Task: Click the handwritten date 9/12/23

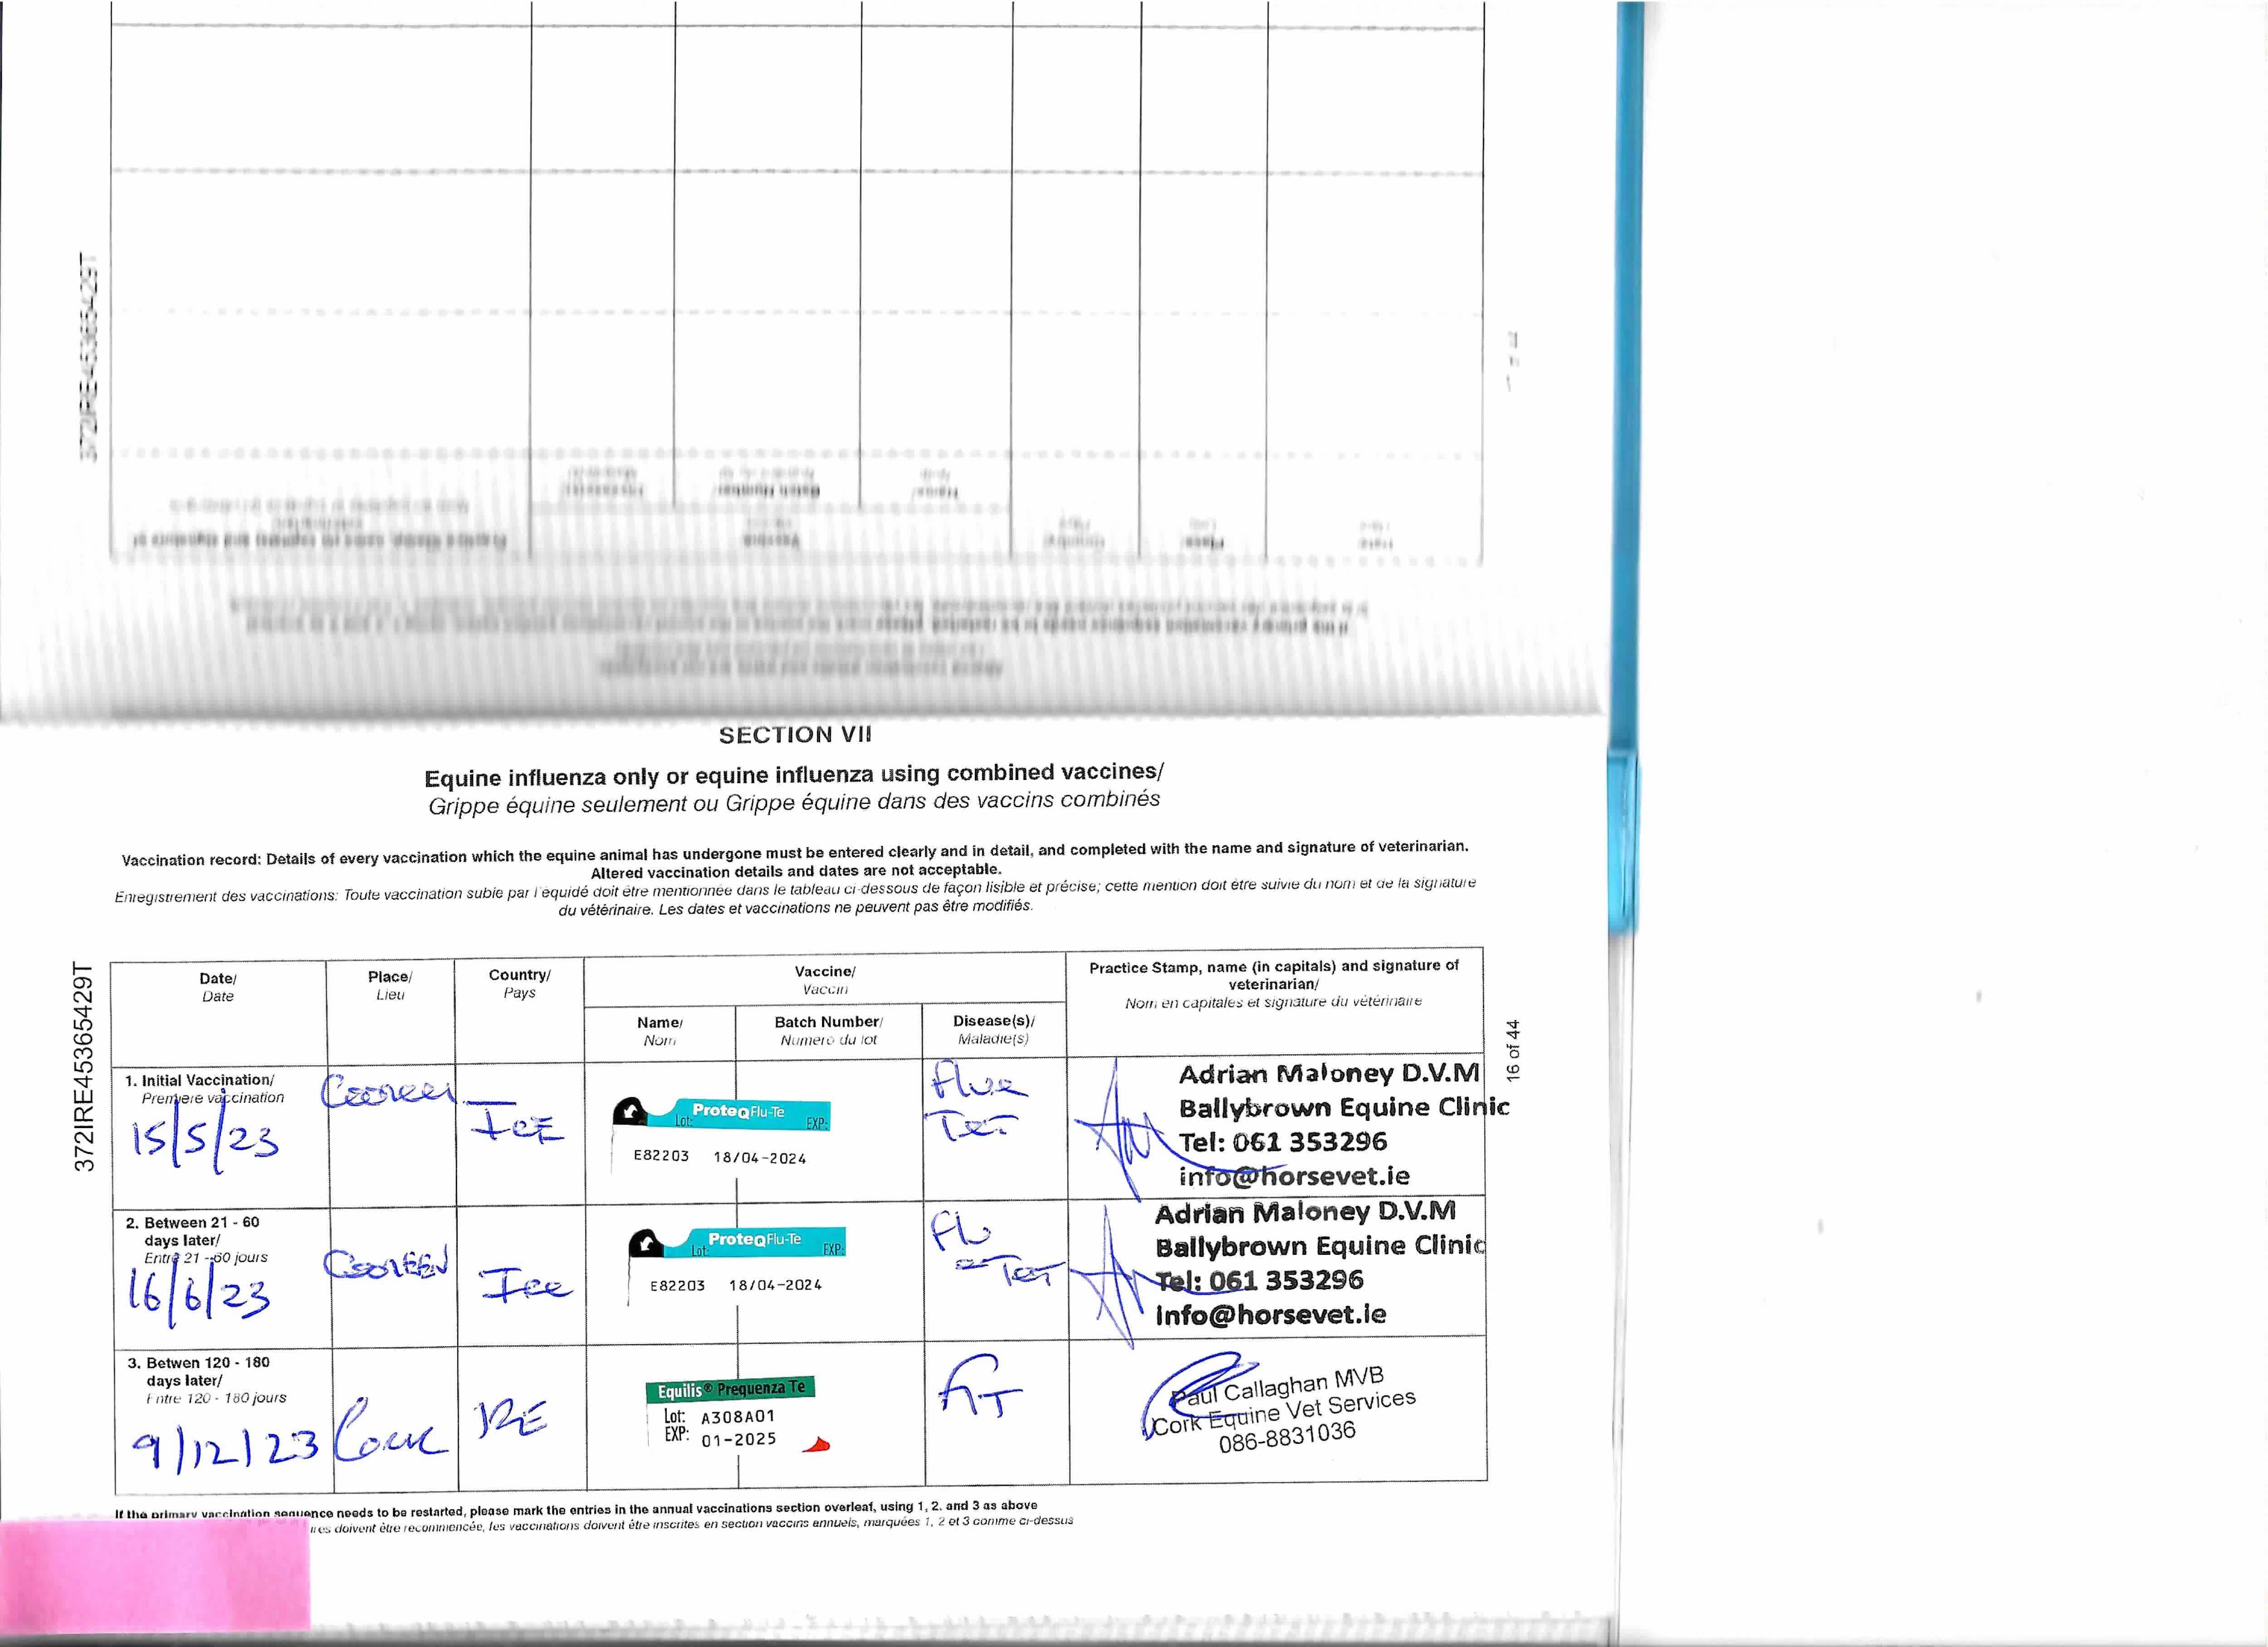Action: [x=224, y=1447]
